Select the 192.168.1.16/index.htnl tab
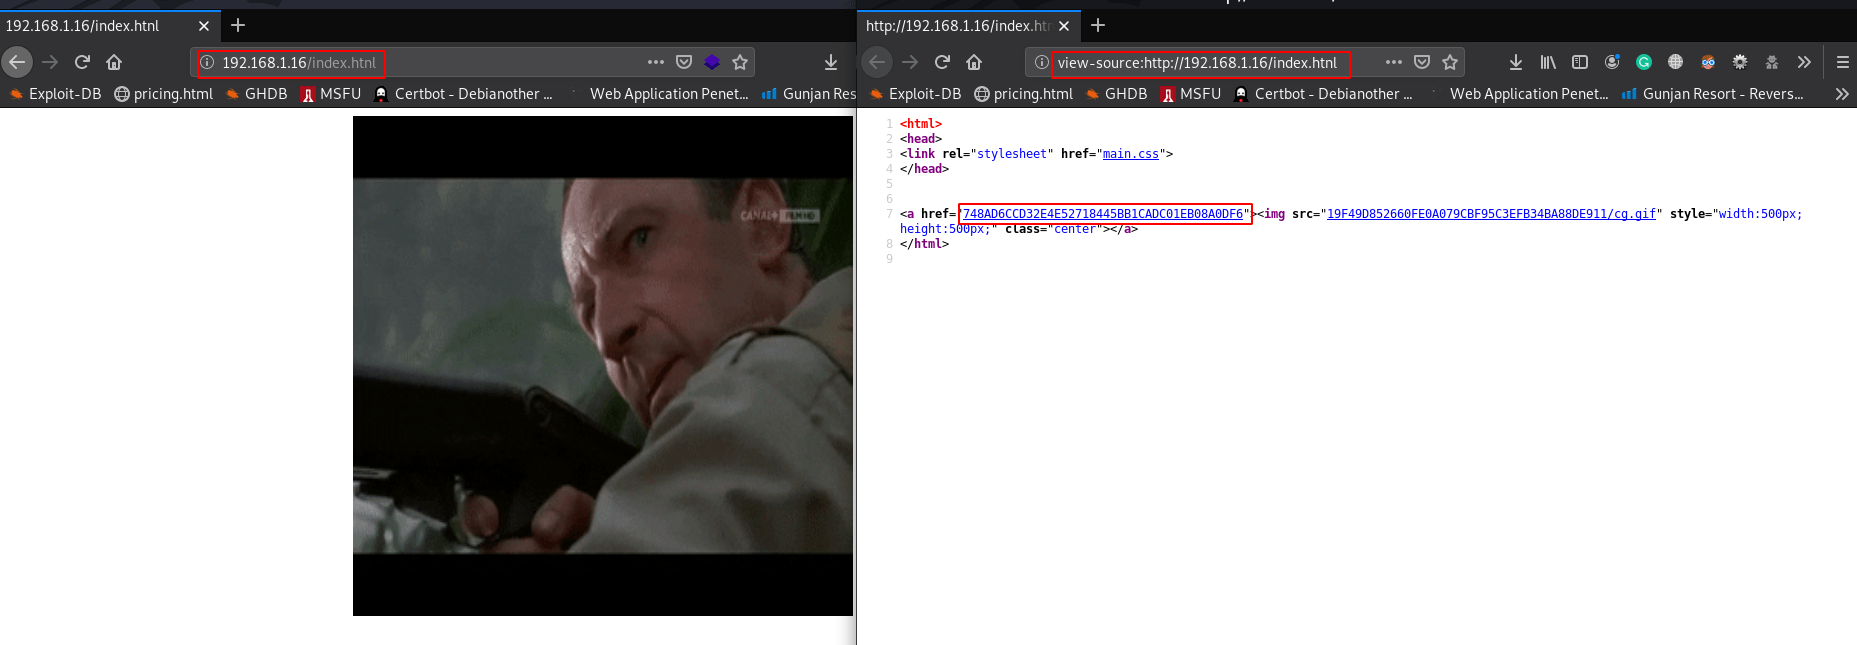This screenshot has height=645, width=1857. point(110,26)
